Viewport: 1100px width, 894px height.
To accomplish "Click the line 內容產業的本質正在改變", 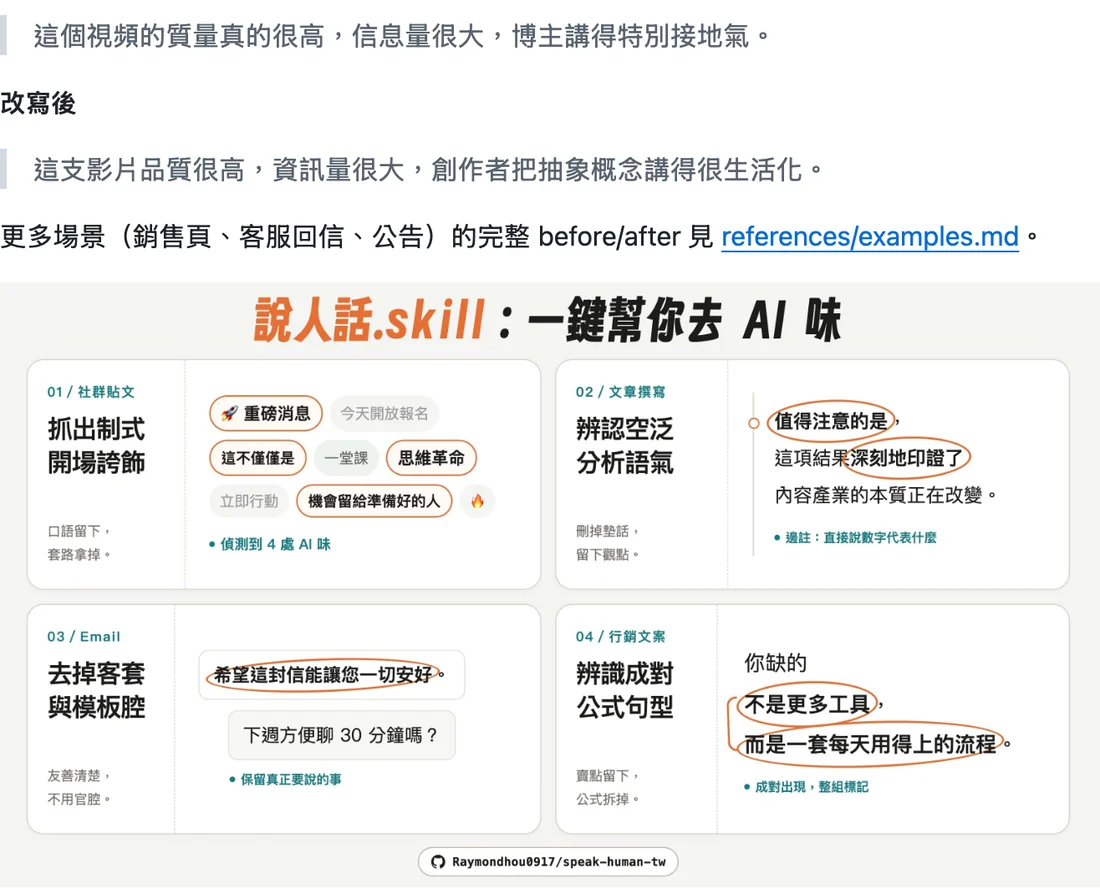I will [x=885, y=495].
